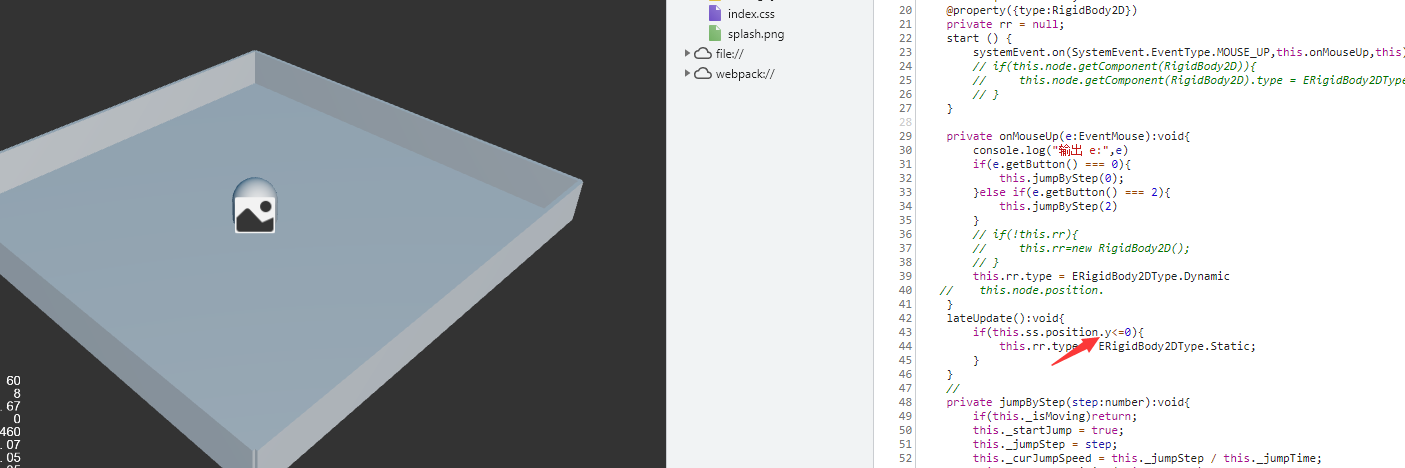The height and width of the screenshot is (468, 1405).
Task: Select the file:// tree label
Action: point(730,53)
